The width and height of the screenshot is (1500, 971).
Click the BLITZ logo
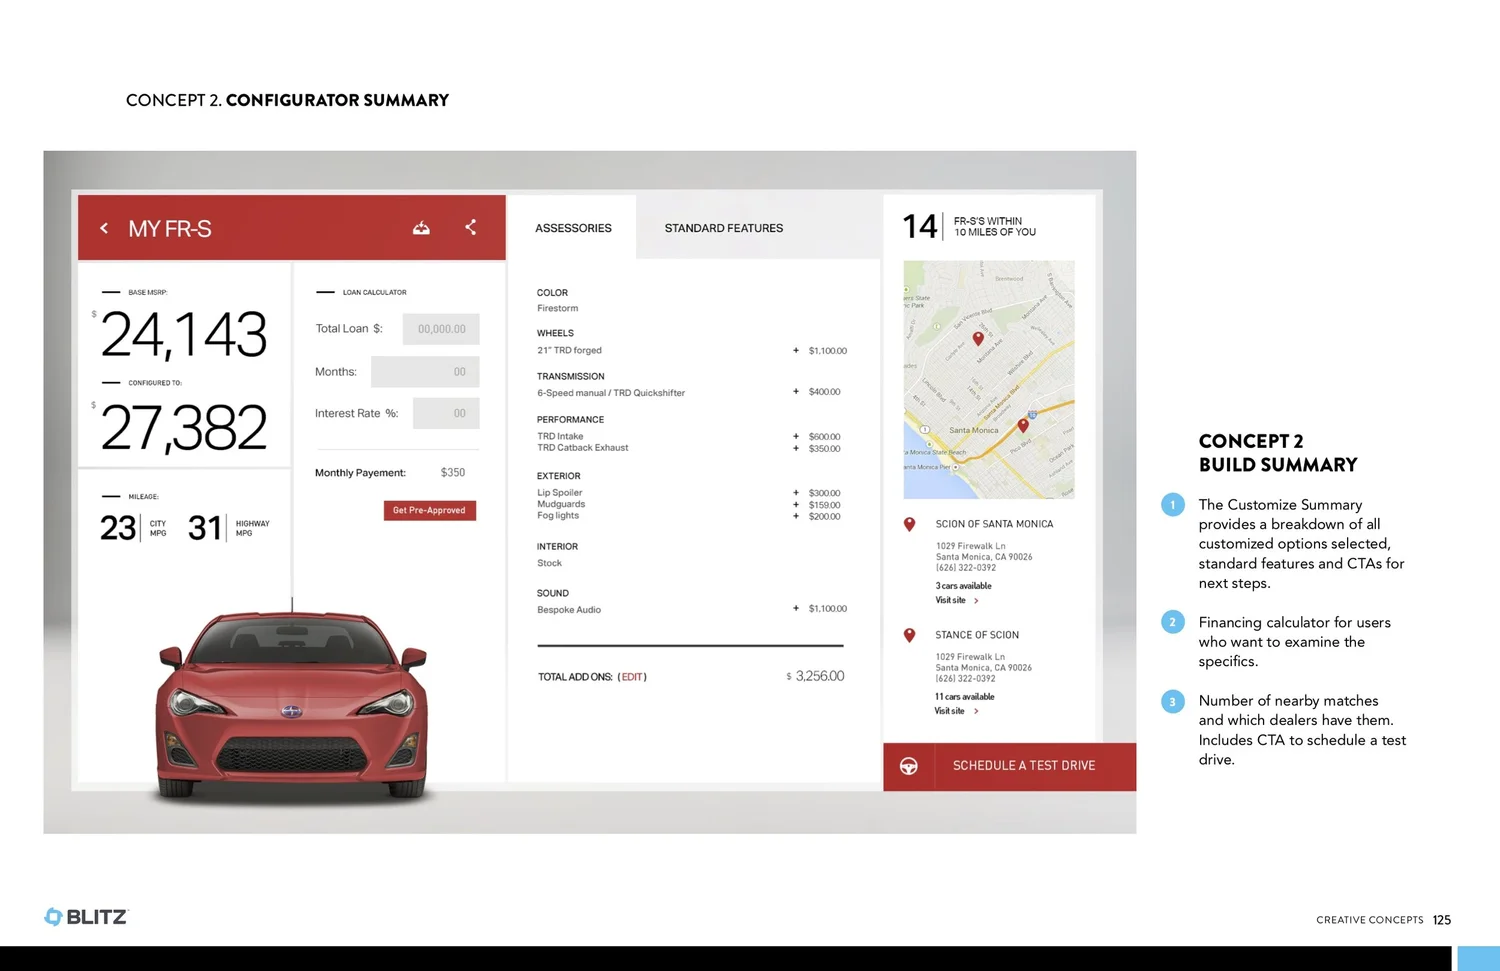click(x=86, y=917)
